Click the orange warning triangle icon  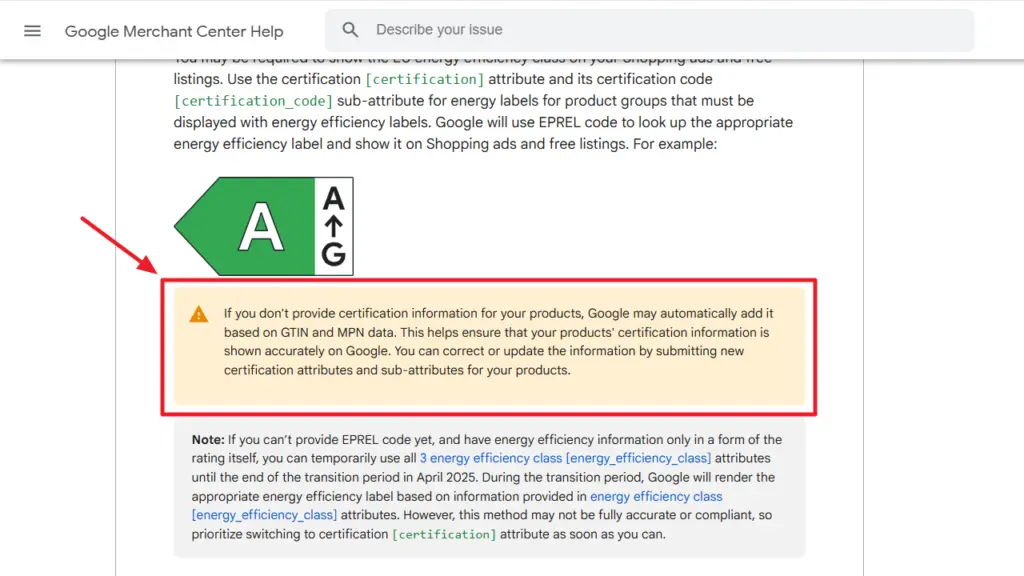[x=199, y=314]
